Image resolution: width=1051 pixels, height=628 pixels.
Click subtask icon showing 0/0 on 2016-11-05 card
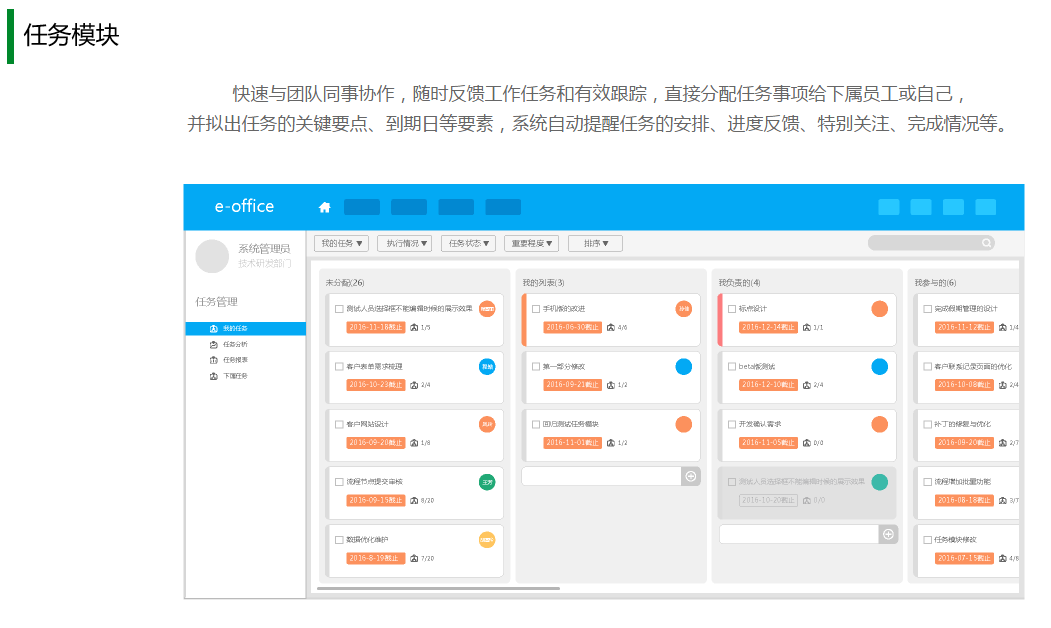pos(807,443)
